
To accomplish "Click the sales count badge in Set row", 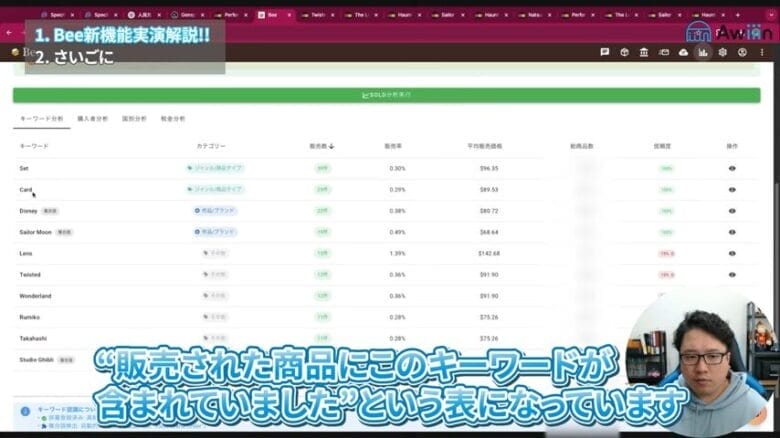I will point(322,168).
